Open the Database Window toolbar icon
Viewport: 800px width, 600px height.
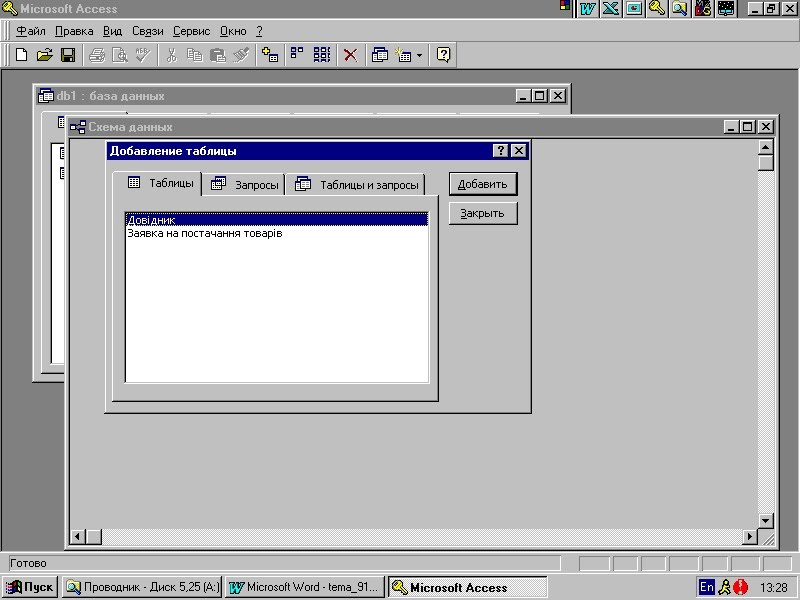(380, 55)
